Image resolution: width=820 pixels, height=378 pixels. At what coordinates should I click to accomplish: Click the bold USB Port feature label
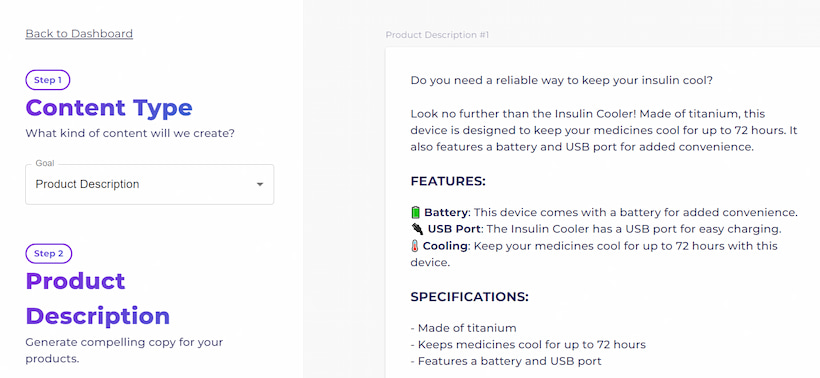click(x=453, y=229)
